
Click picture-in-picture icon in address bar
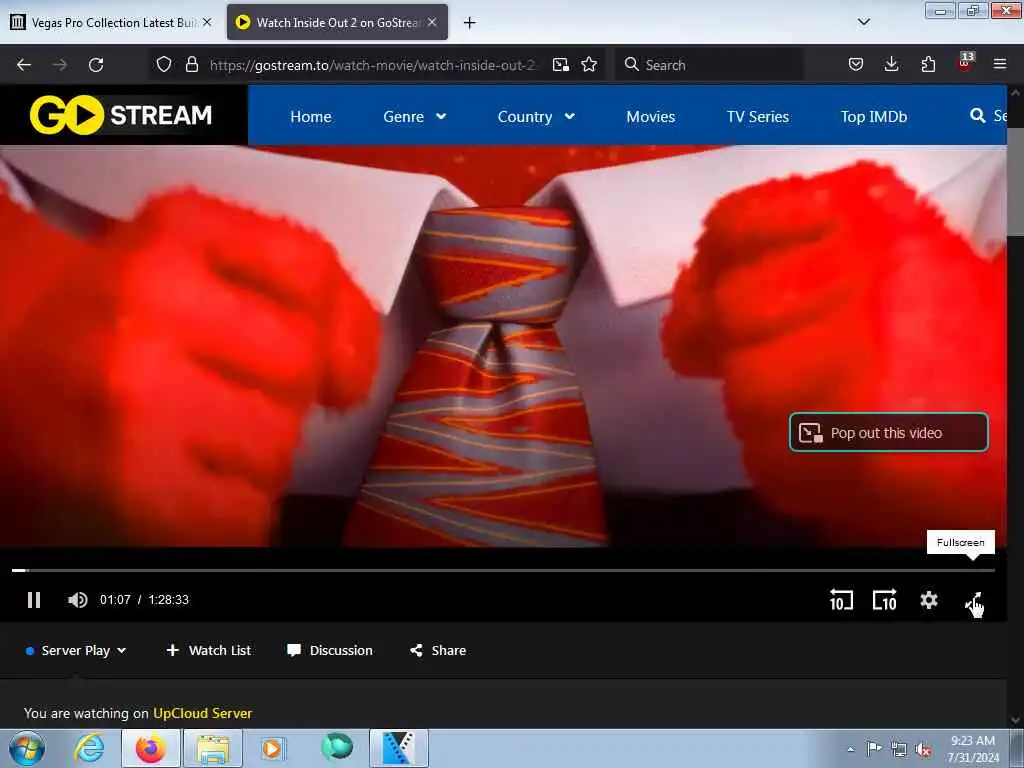[561, 65]
